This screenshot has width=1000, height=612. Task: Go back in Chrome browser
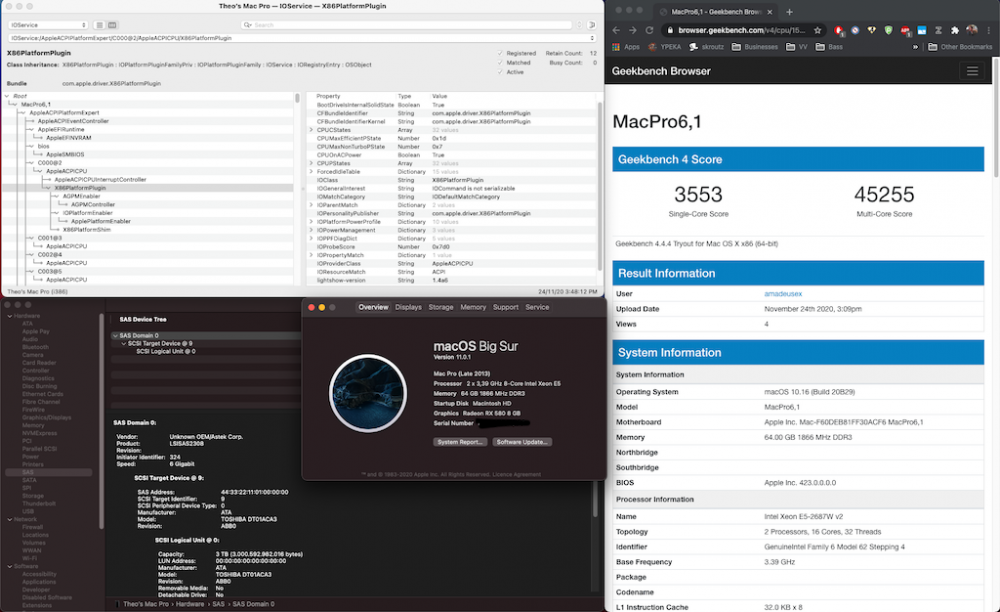(616, 30)
